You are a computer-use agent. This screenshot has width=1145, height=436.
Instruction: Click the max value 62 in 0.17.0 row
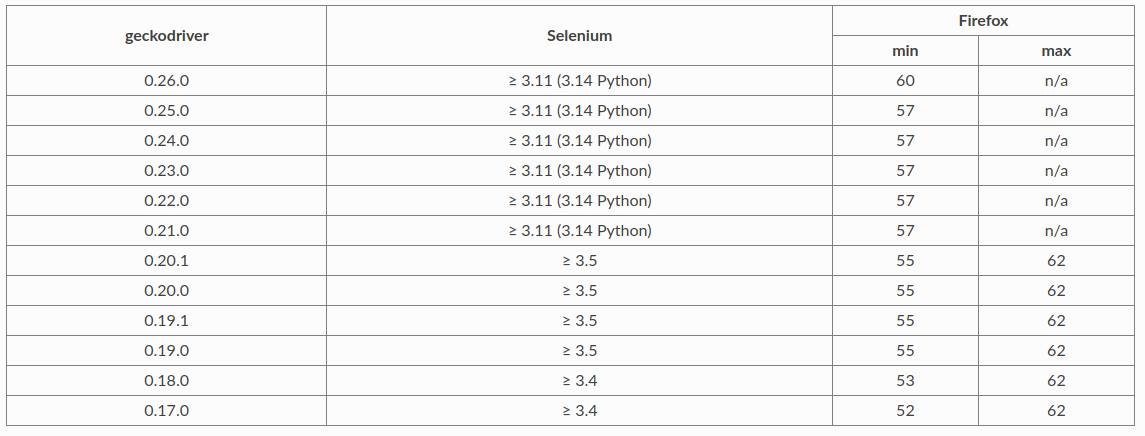click(1056, 411)
